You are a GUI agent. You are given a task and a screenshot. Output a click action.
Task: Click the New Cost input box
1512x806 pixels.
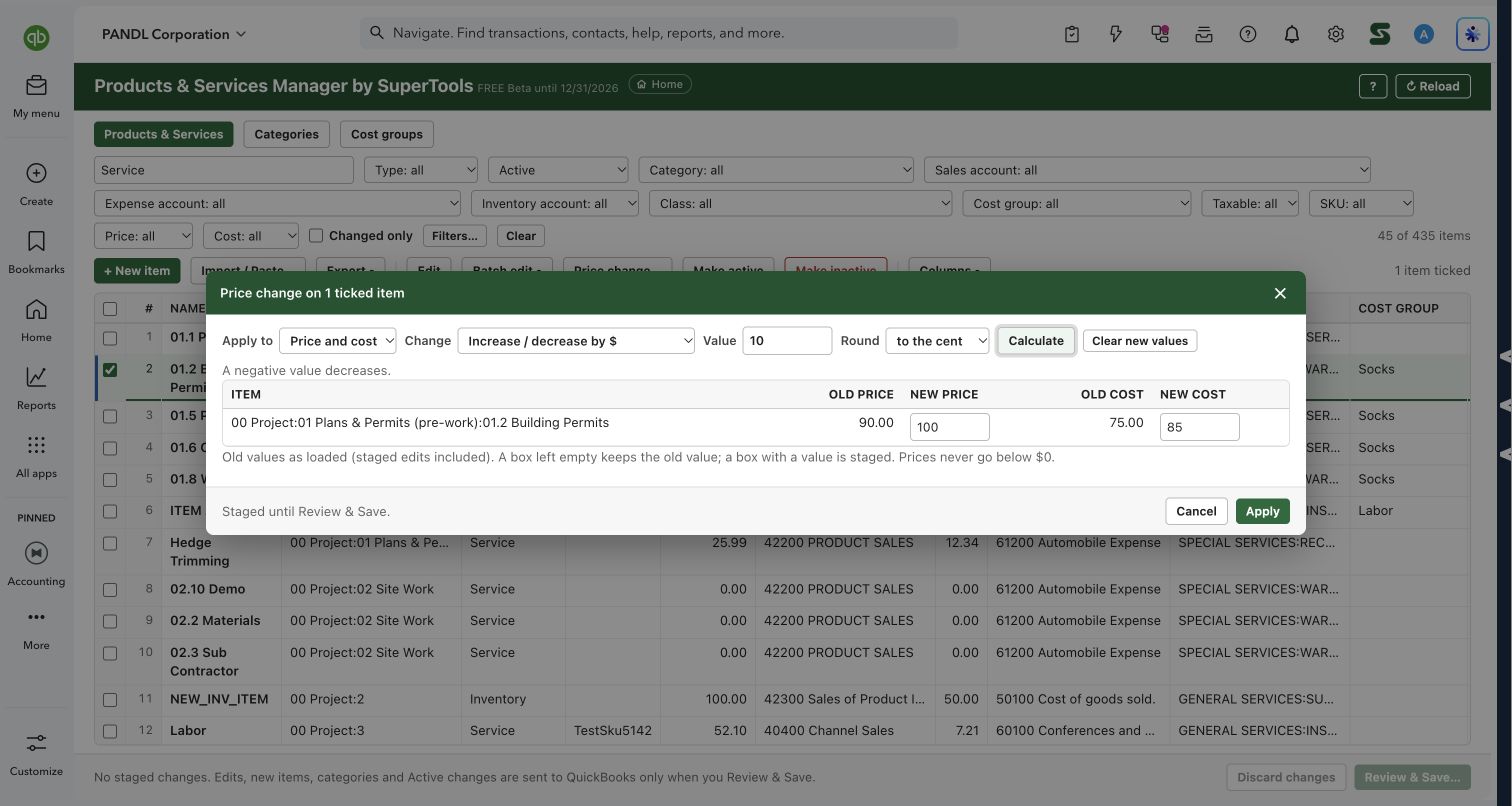1200,427
